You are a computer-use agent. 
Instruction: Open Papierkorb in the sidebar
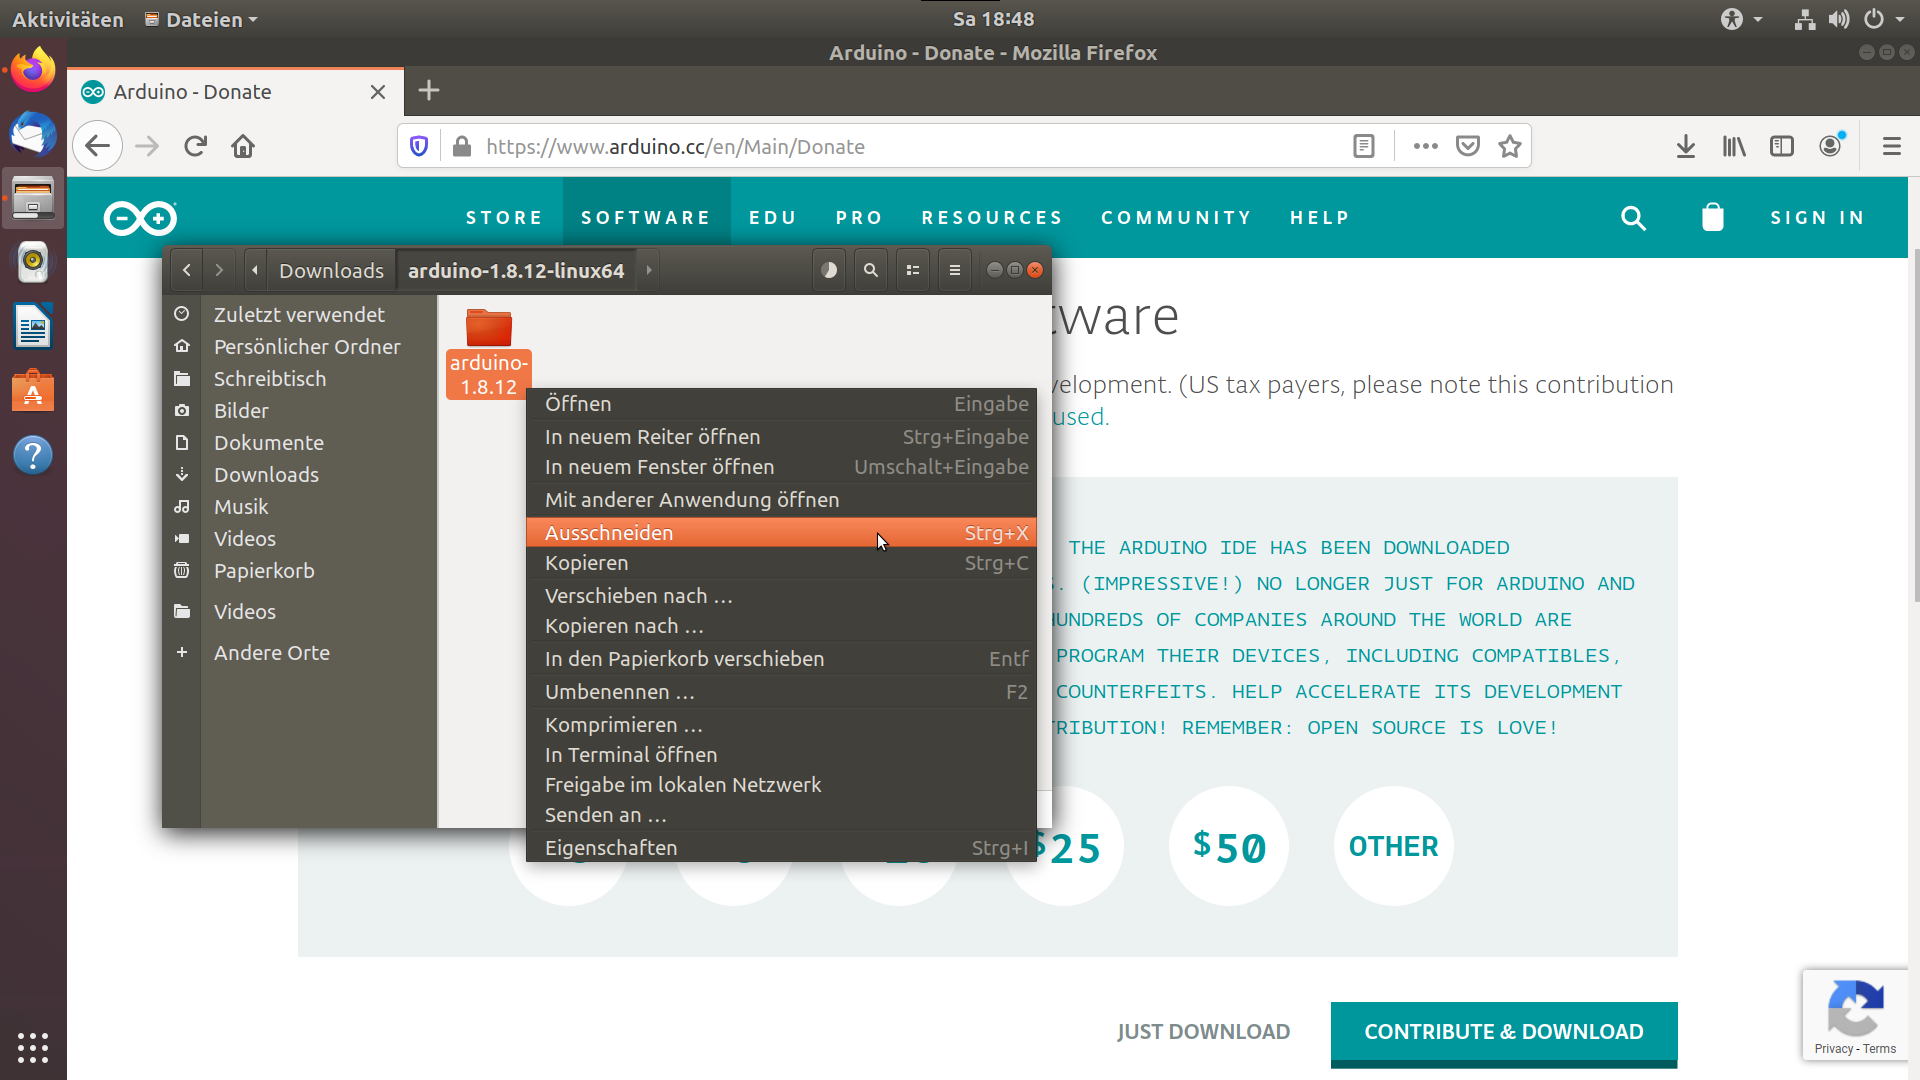(299, 571)
